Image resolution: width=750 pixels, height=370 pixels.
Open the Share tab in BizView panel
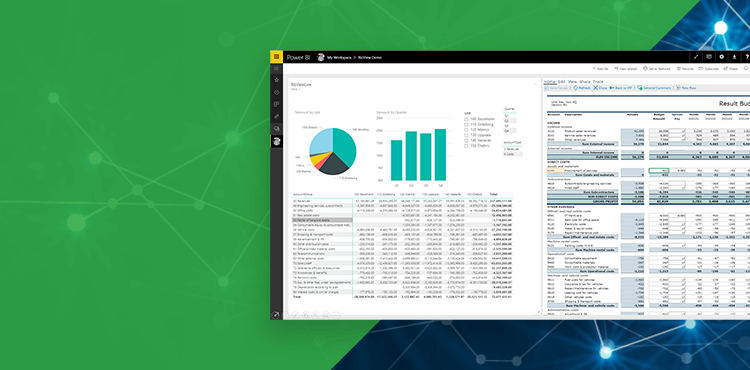tap(585, 82)
